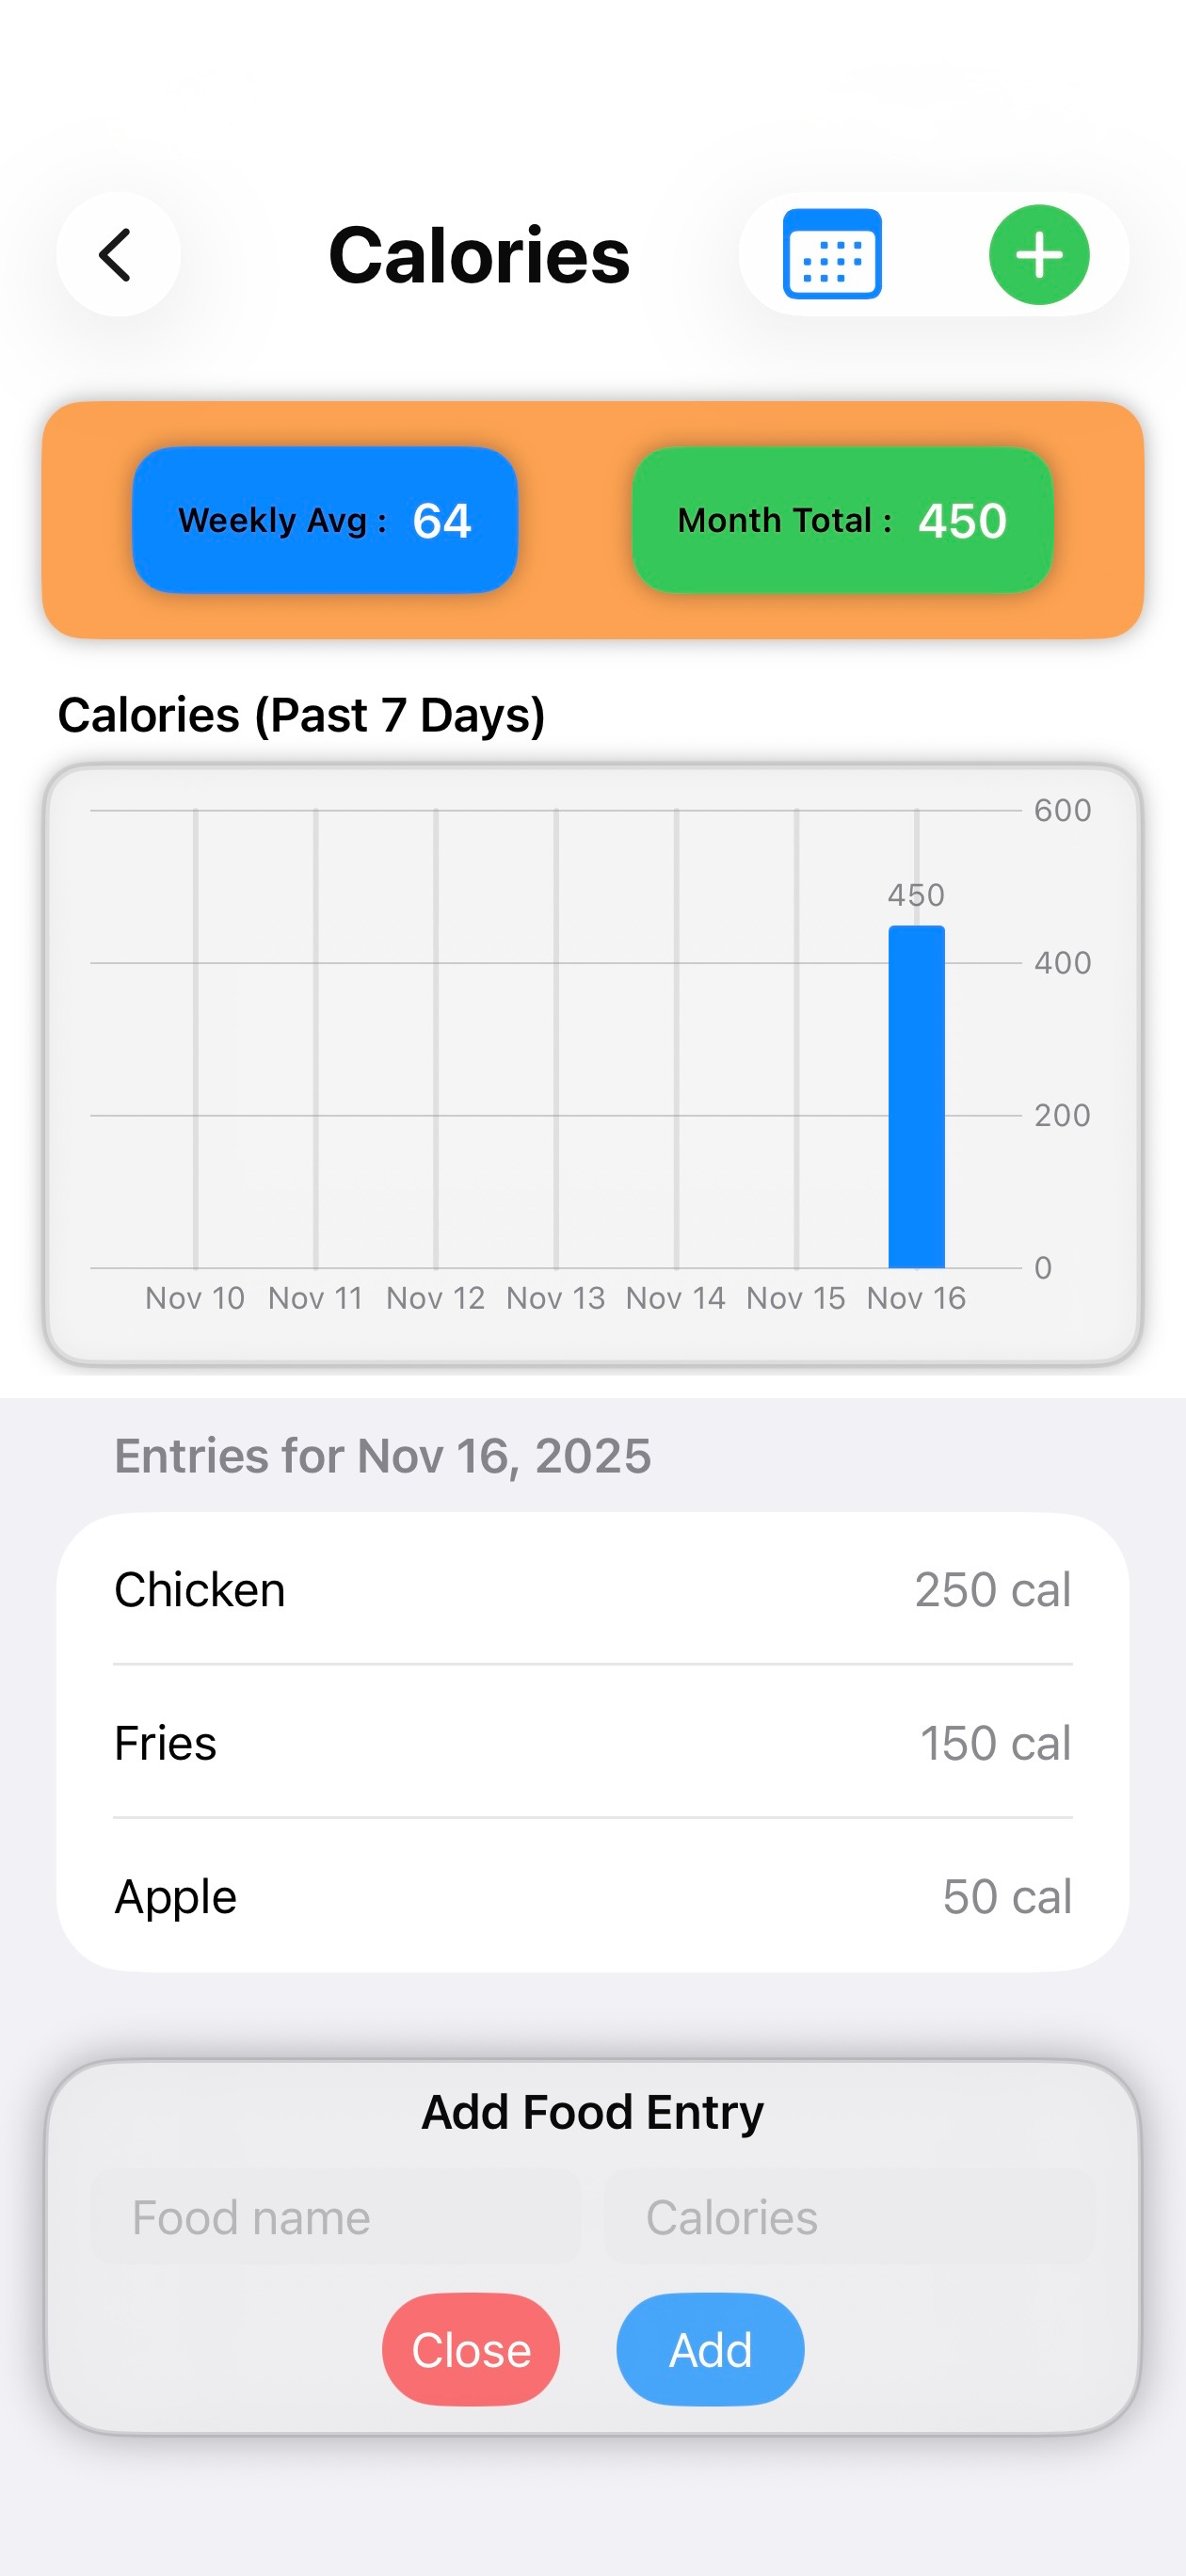Focus the Food name field
This screenshot has width=1186, height=2576.
pyautogui.click(x=336, y=2217)
